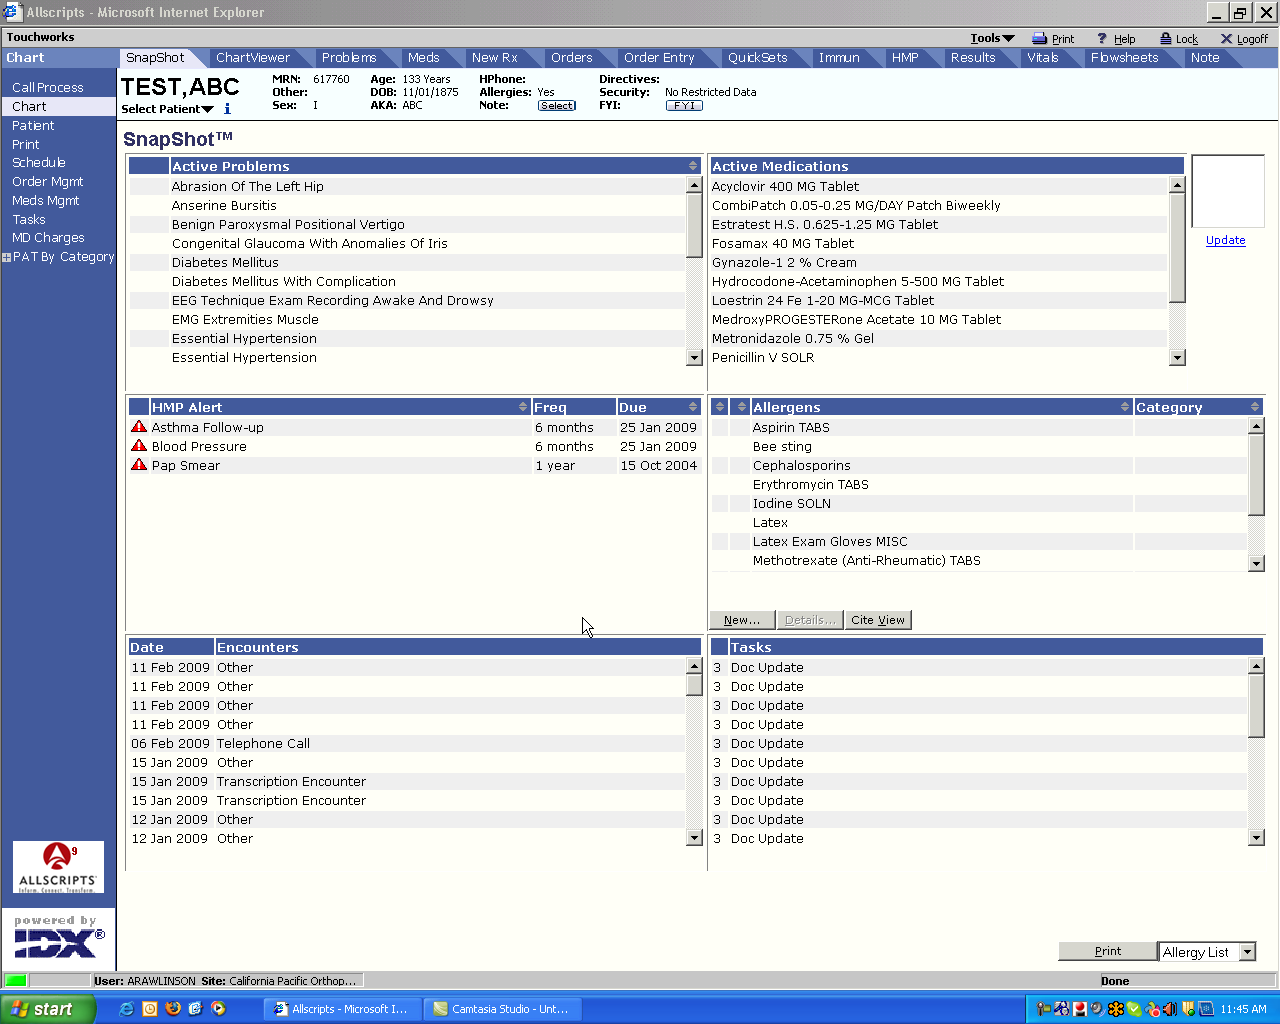Switch to the ChartViewer tab
The height and width of the screenshot is (1024, 1280).
tap(252, 58)
